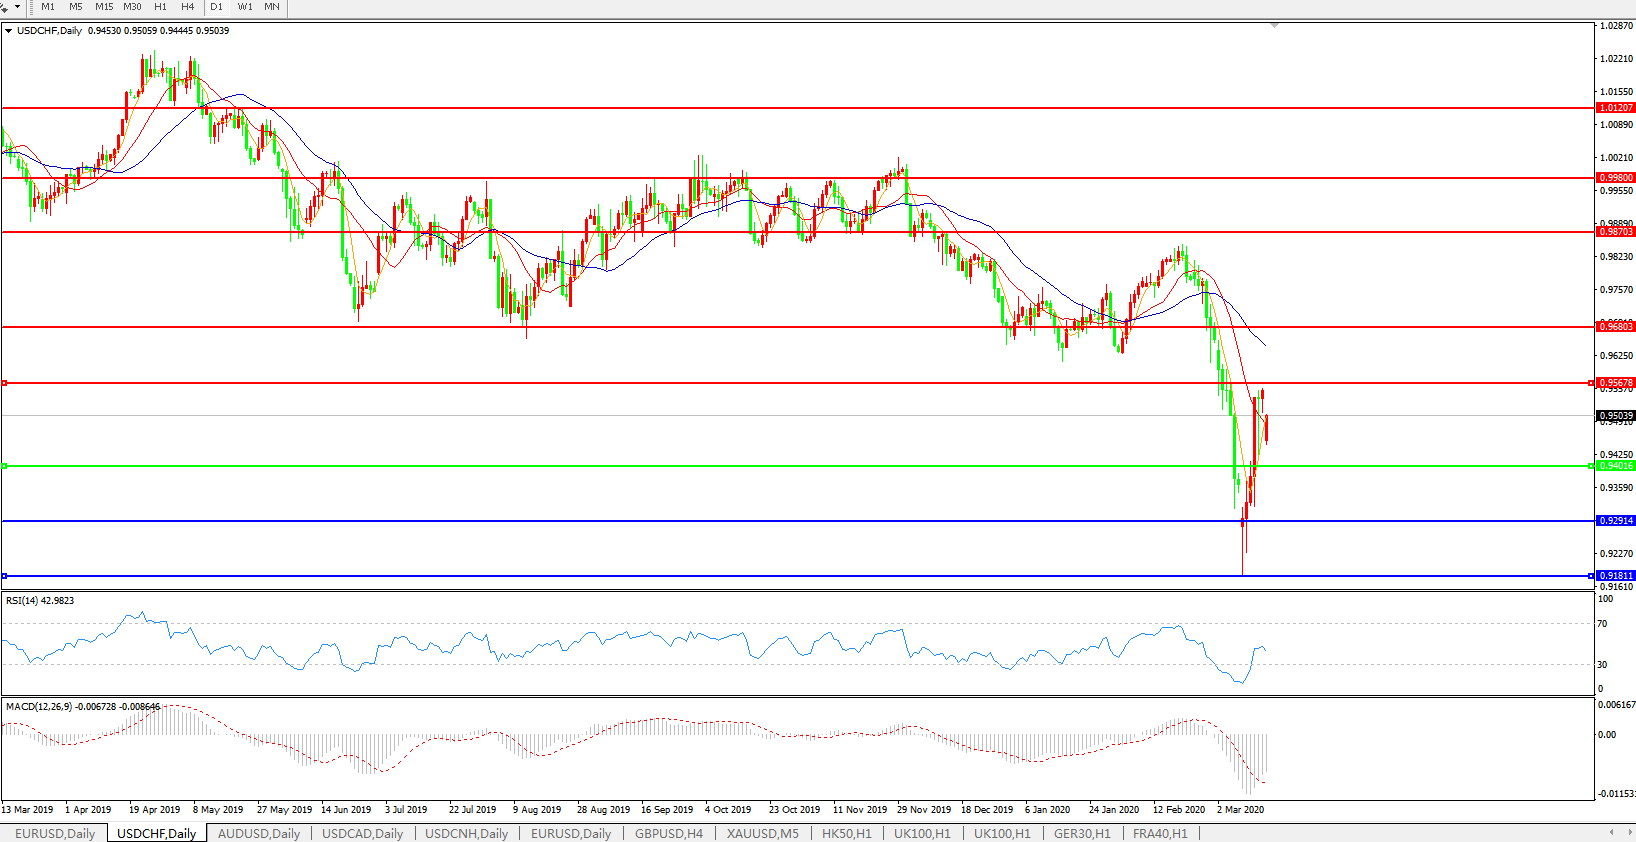The width and height of the screenshot is (1636, 842).
Task: Go to USDCNH,Daily chart tab
Action: [466, 833]
